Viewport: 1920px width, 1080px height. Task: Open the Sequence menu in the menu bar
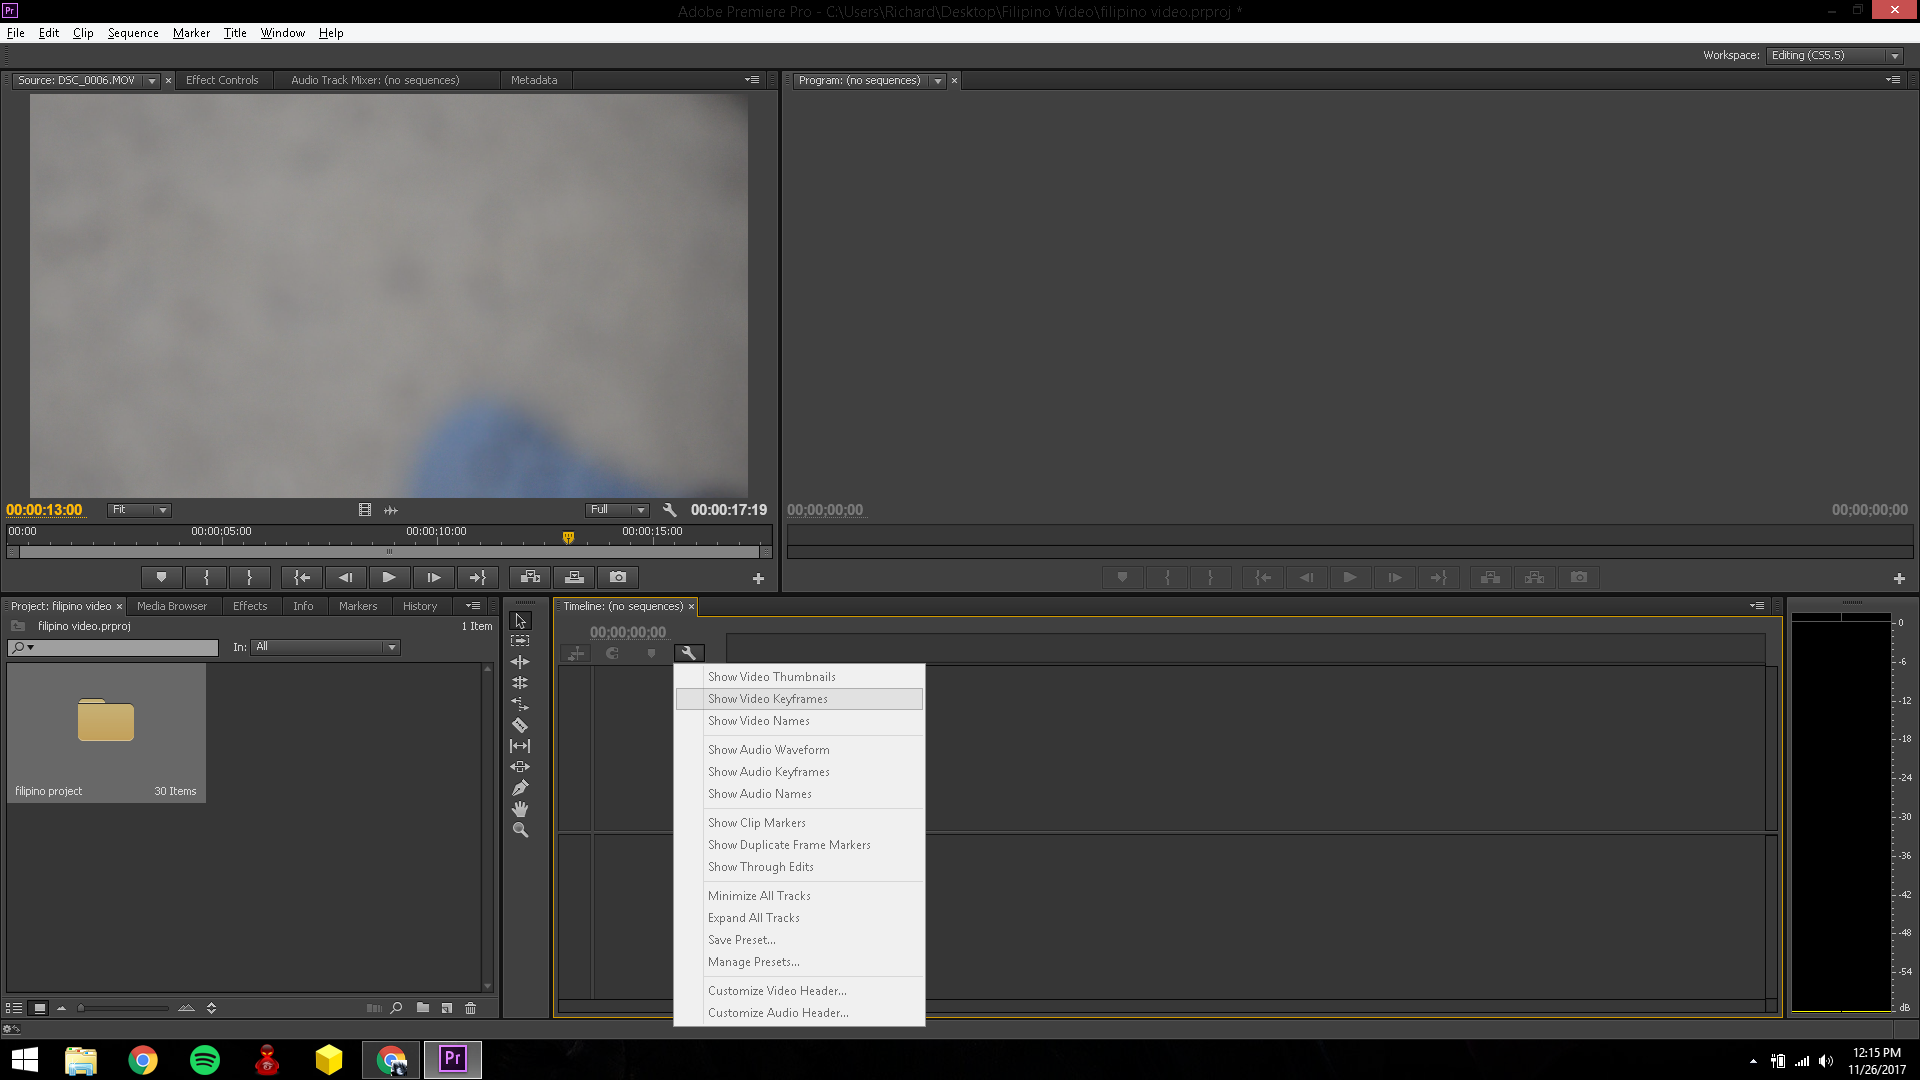point(132,32)
